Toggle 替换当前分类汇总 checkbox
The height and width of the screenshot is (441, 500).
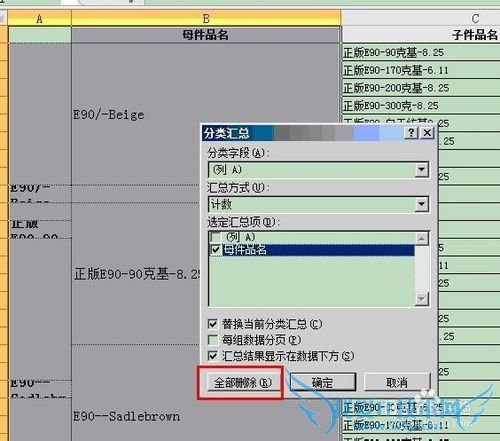coord(213,324)
